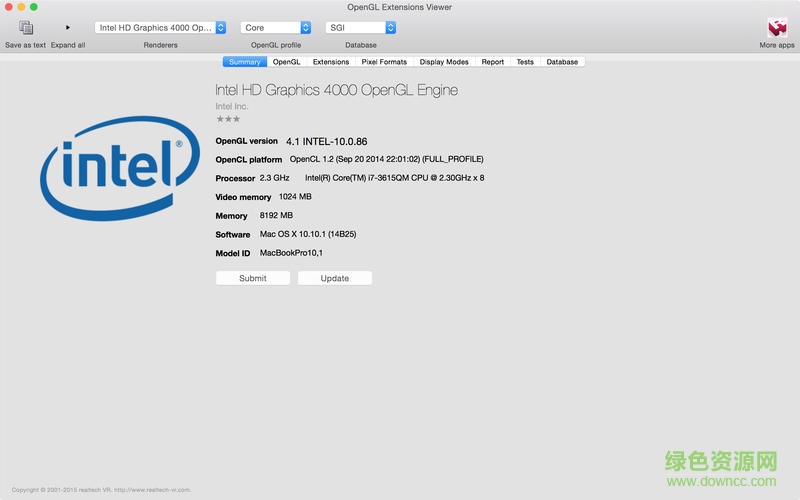
Task: Click the three-star rating
Action: point(228,119)
